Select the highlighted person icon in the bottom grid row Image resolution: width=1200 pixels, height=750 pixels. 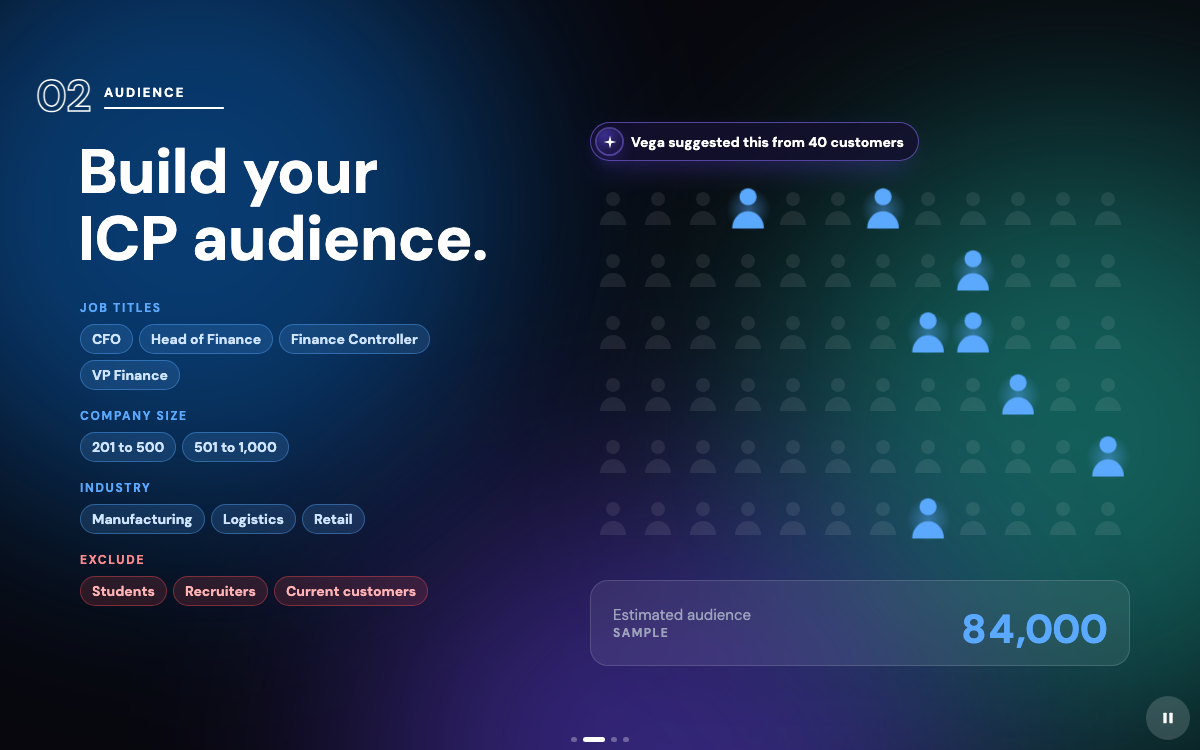click(928, 519)
